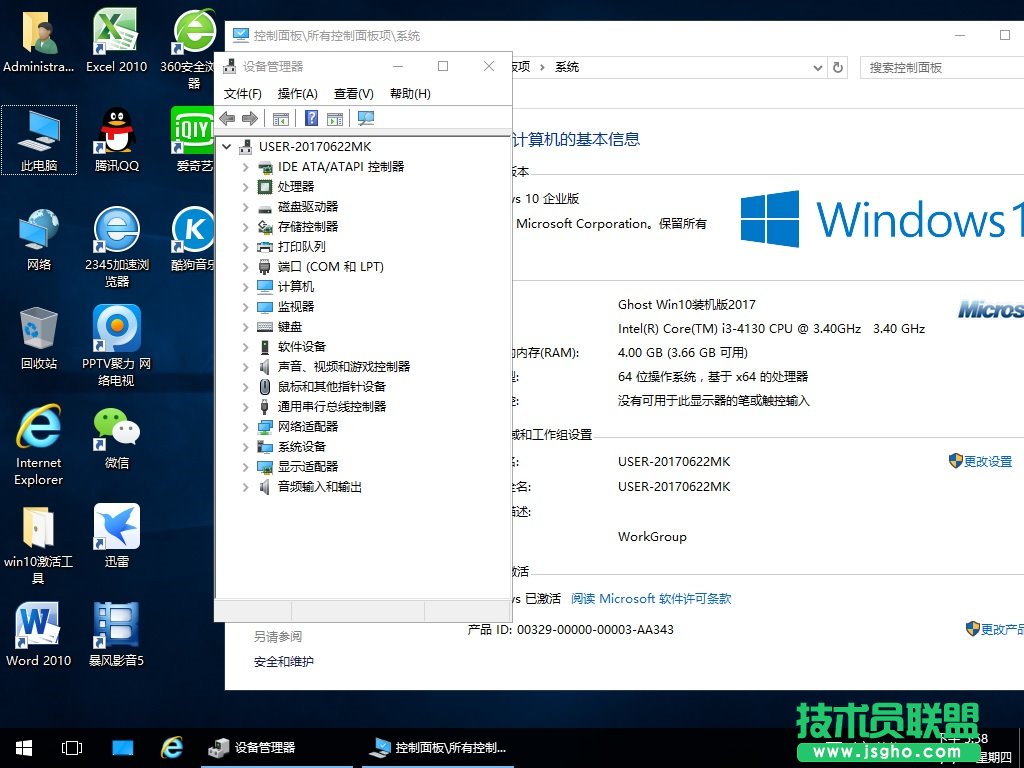Click the scan for hardware changes icon
The image size is (1024, 768).
click(366, 118)
